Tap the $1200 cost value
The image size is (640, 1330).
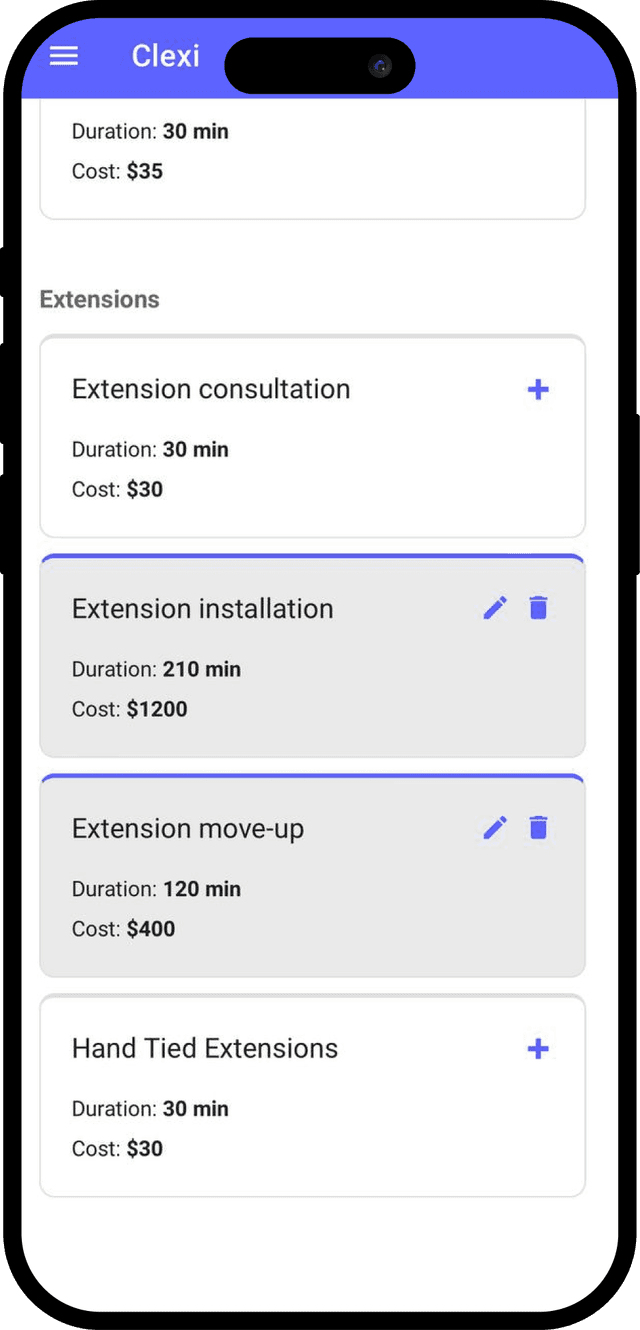[157, 709]
